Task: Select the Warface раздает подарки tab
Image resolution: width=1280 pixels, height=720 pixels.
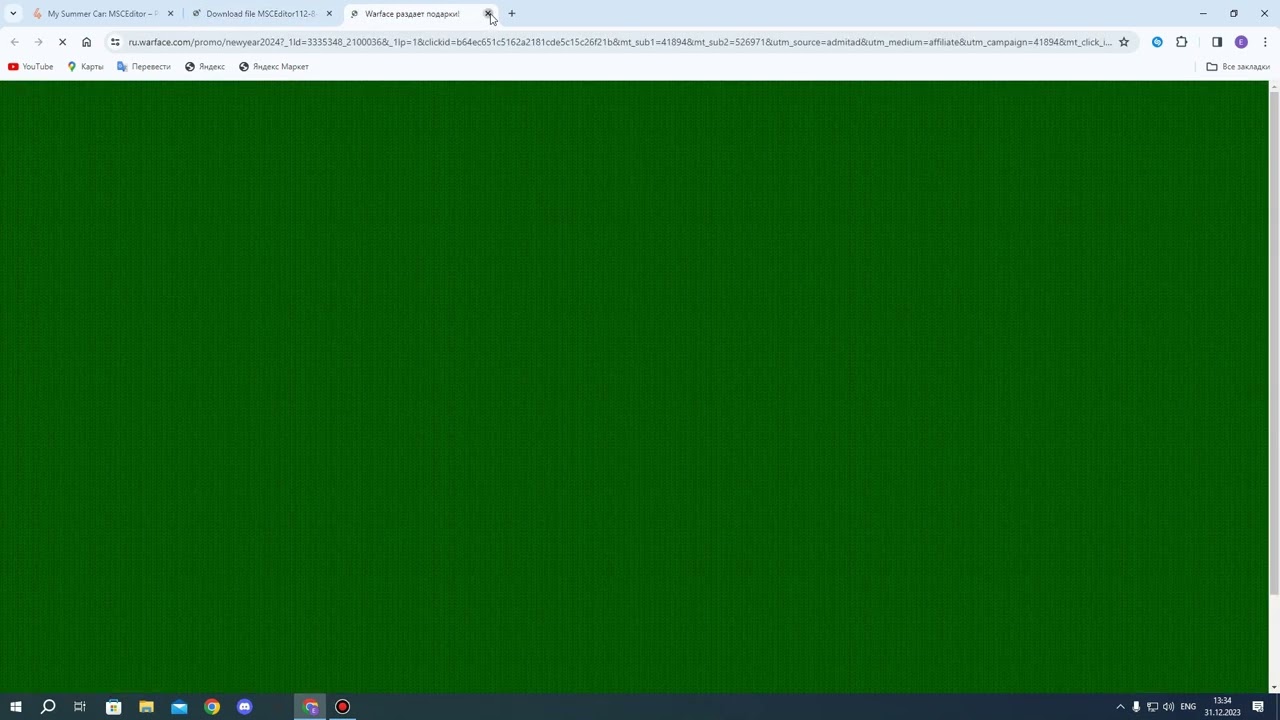Action: point(412,14)
